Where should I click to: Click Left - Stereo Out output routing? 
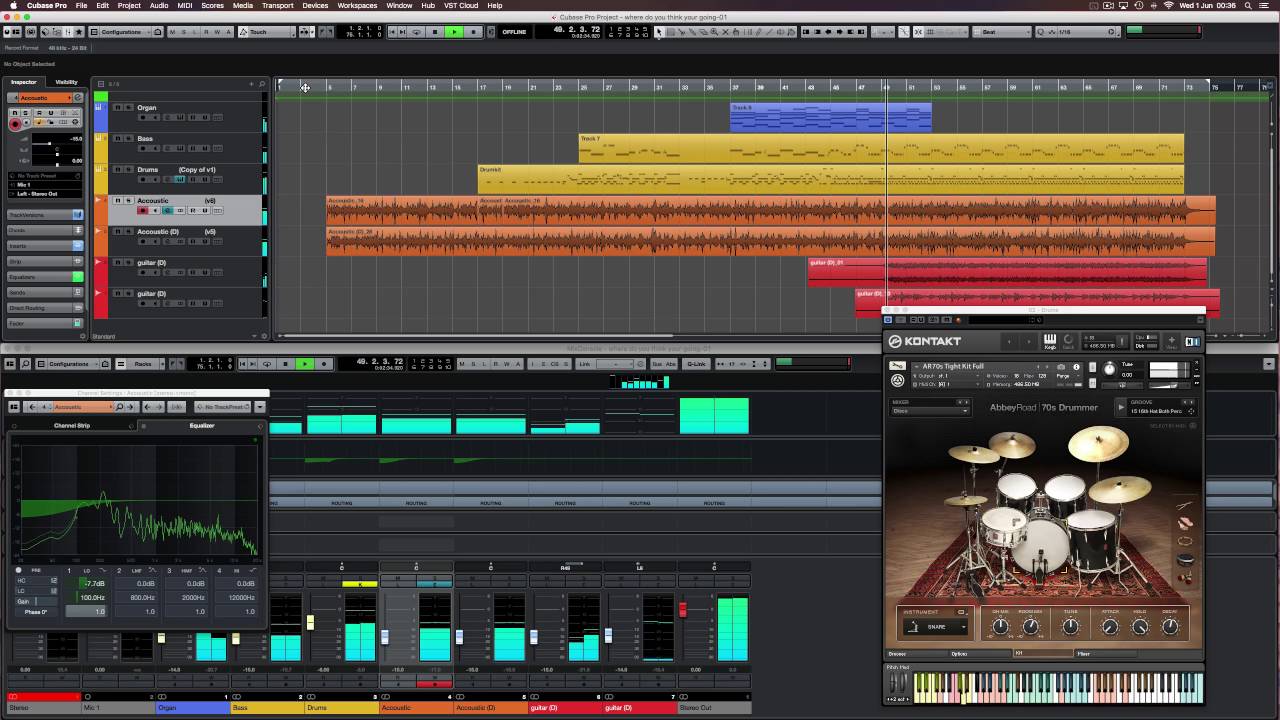[x=45, y=194]
